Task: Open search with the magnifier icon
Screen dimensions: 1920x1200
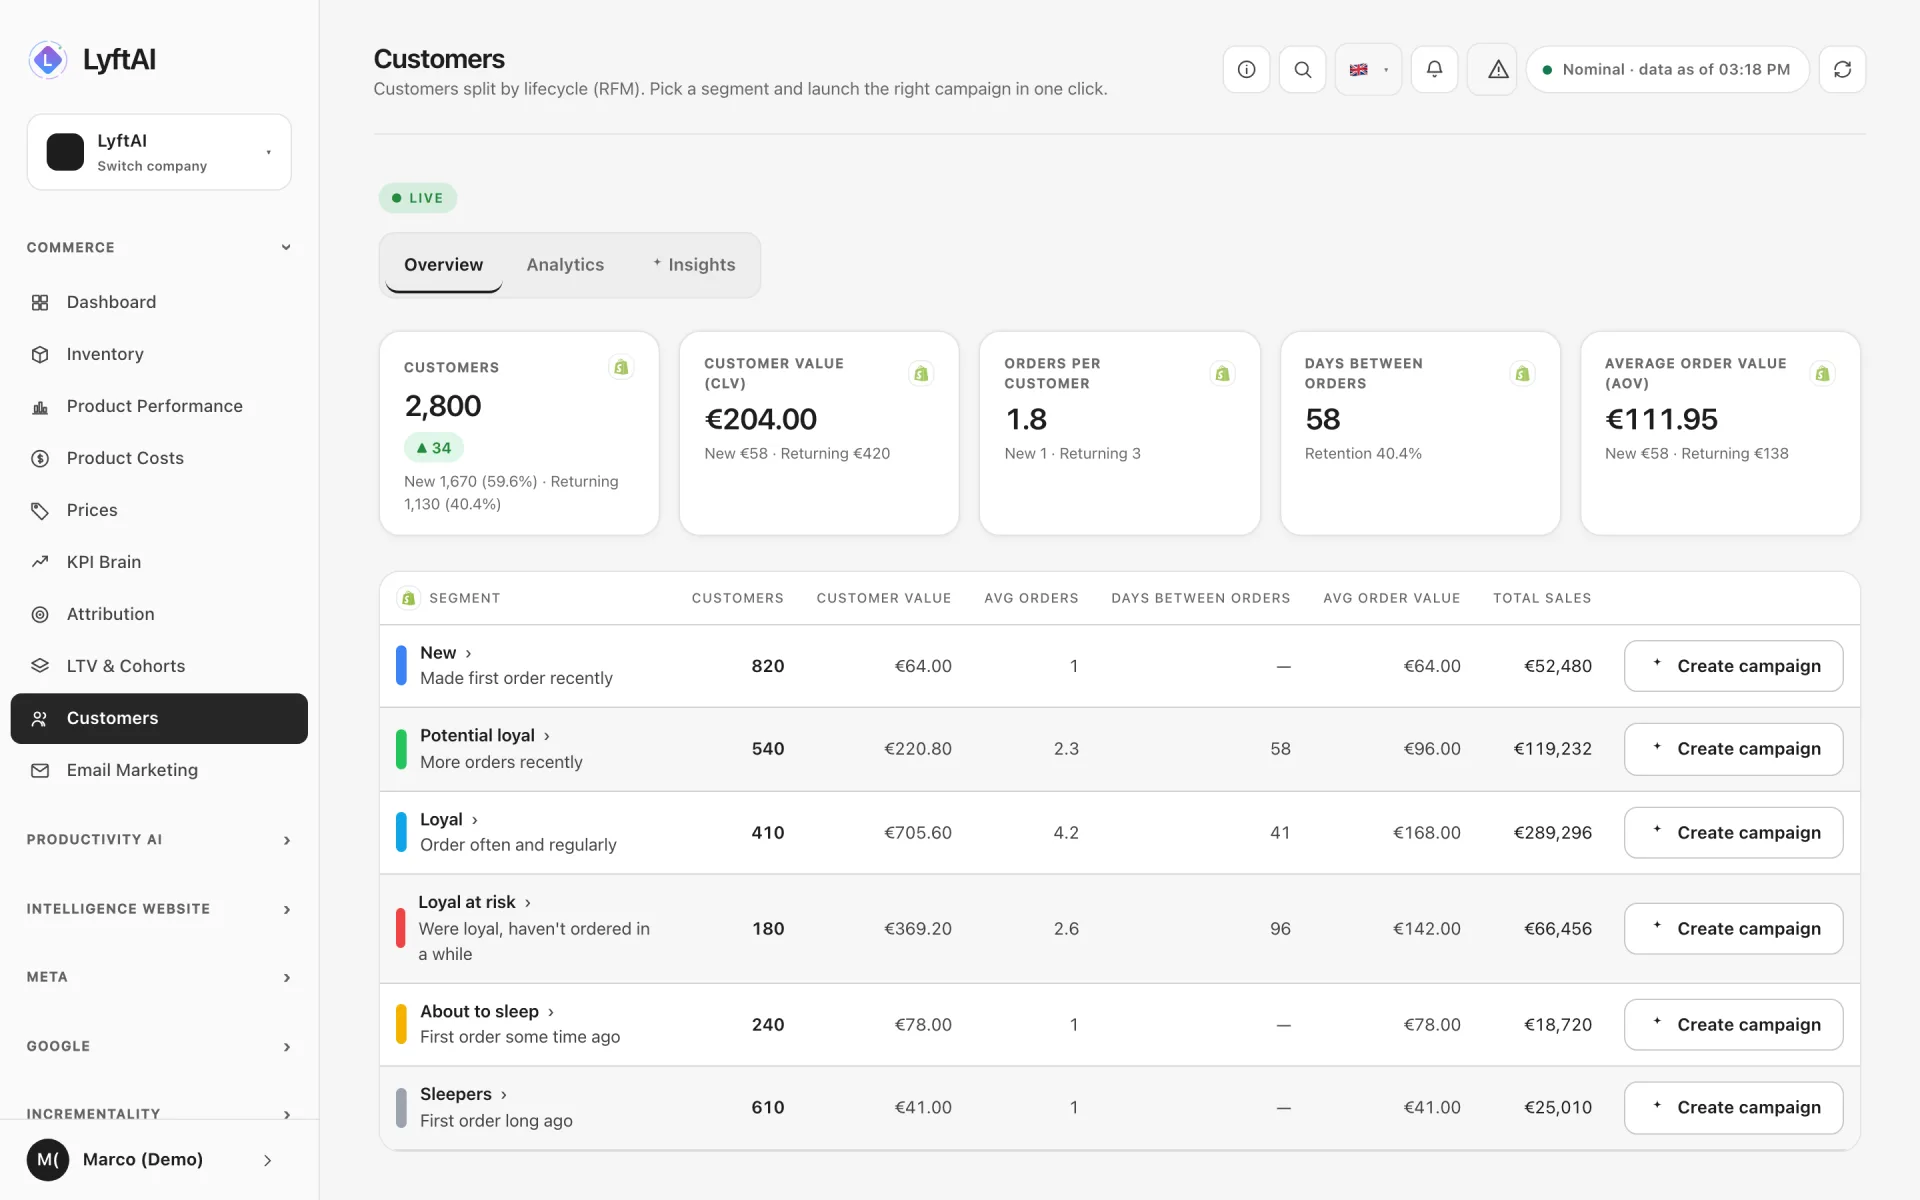Action: [x=1302, y=69]
